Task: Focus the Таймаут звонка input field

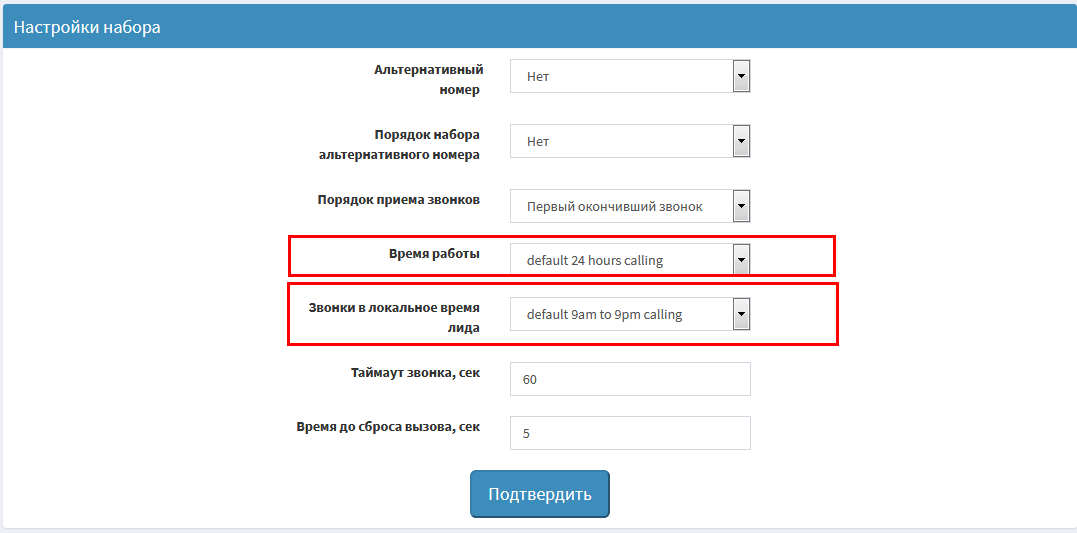Action: [630, 379]
